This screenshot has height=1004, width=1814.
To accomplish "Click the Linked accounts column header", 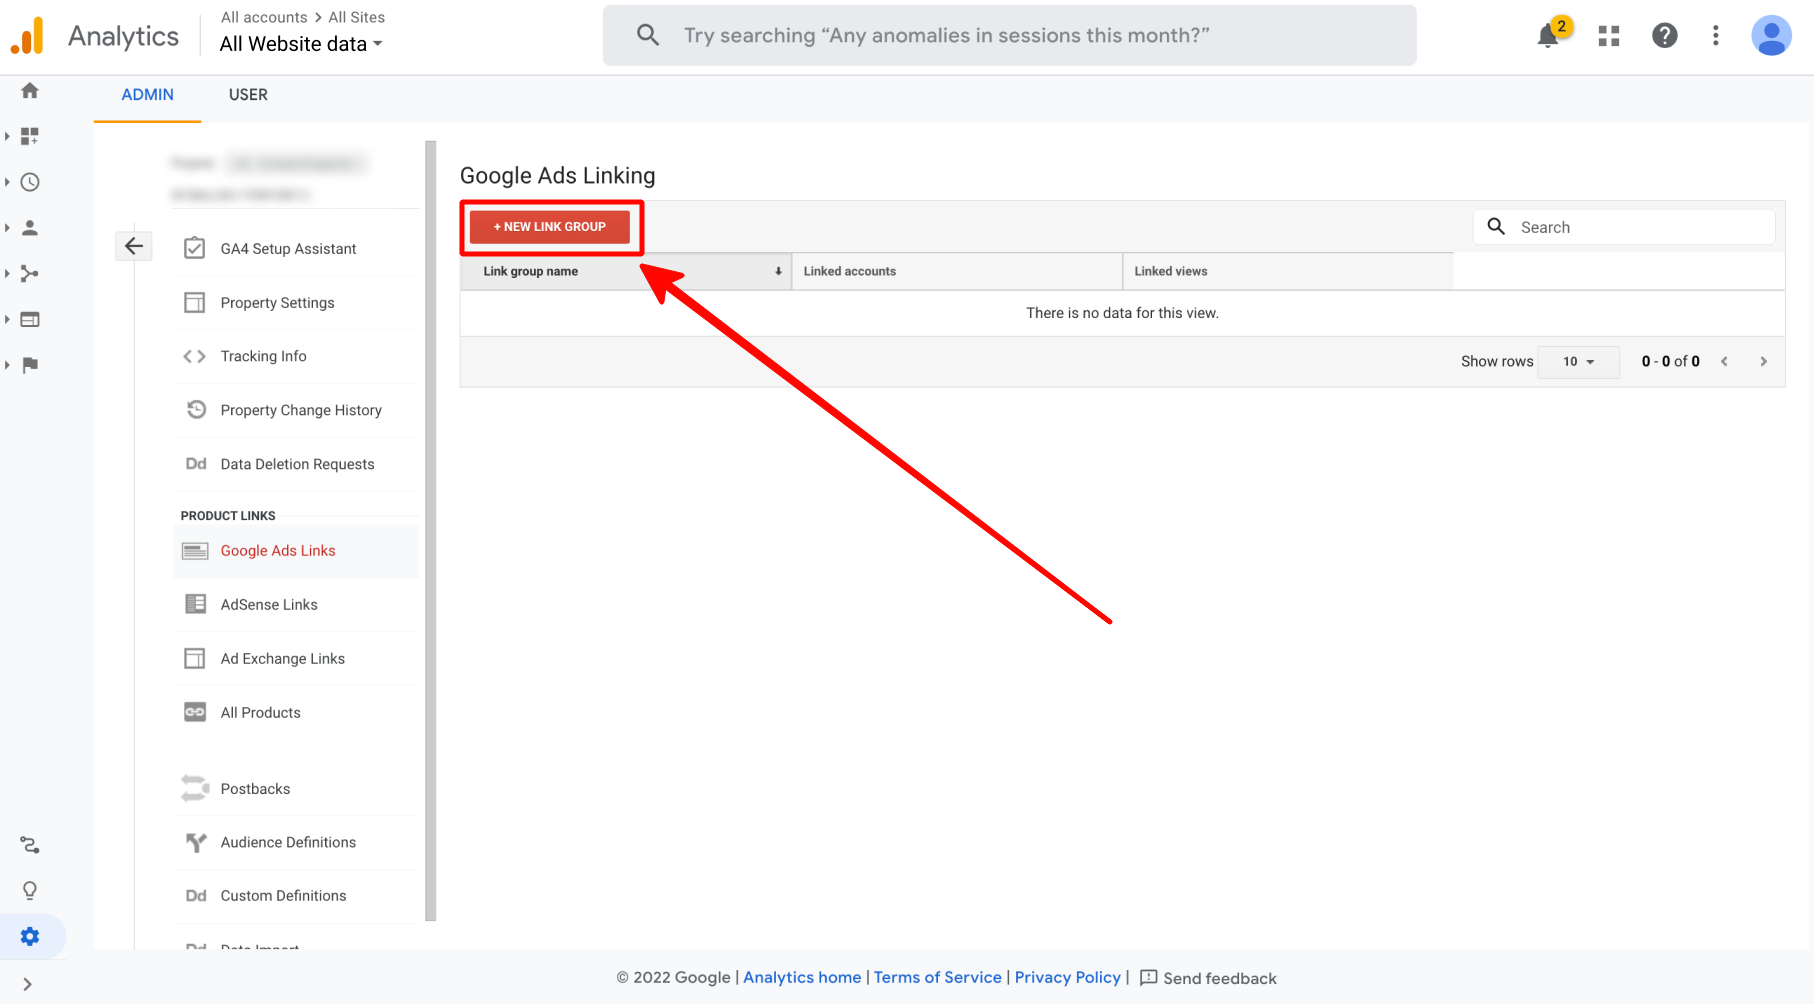I will [957, 271].
